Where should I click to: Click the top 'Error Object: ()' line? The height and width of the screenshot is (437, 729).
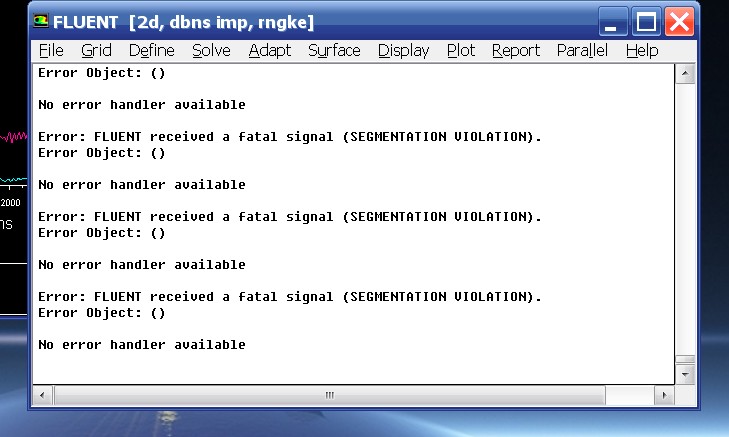point(102,73)
